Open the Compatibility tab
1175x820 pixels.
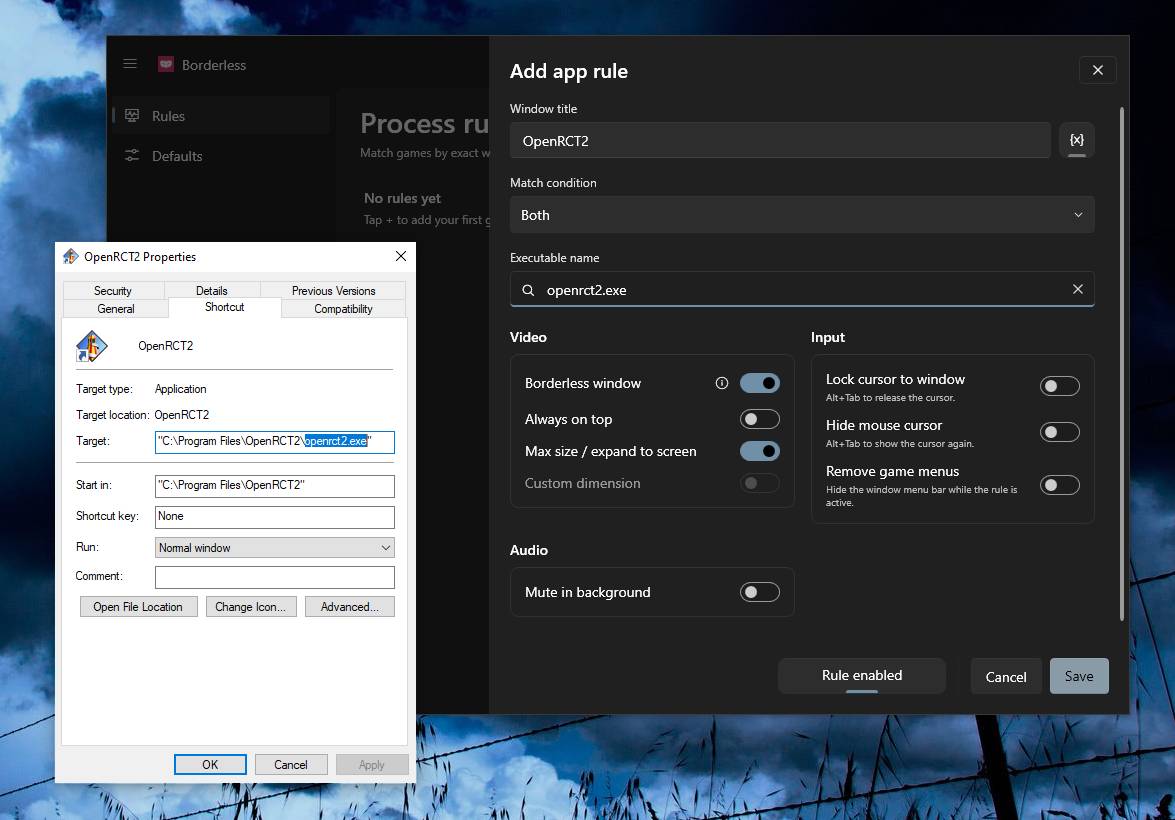click(x=343, y=309)
